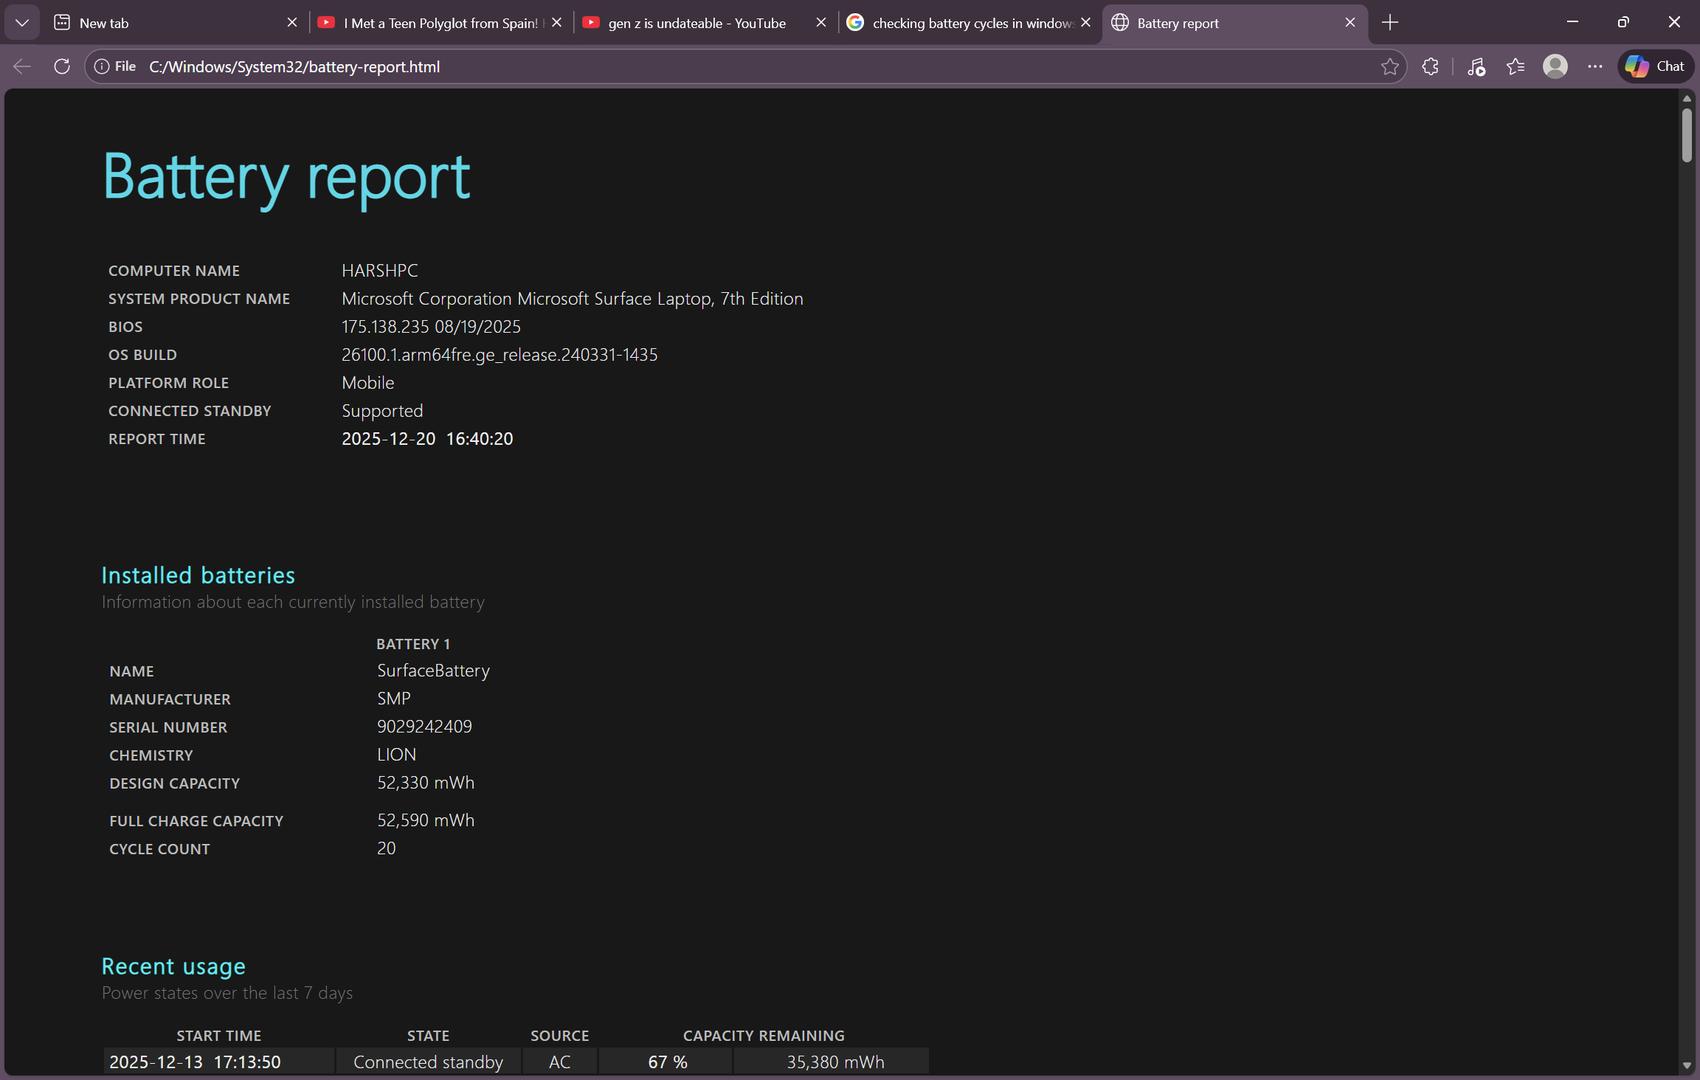Switch to checking battery cycles Google tab
This screenshot has width=1700, height=1080.
click(x=960, y=22)
